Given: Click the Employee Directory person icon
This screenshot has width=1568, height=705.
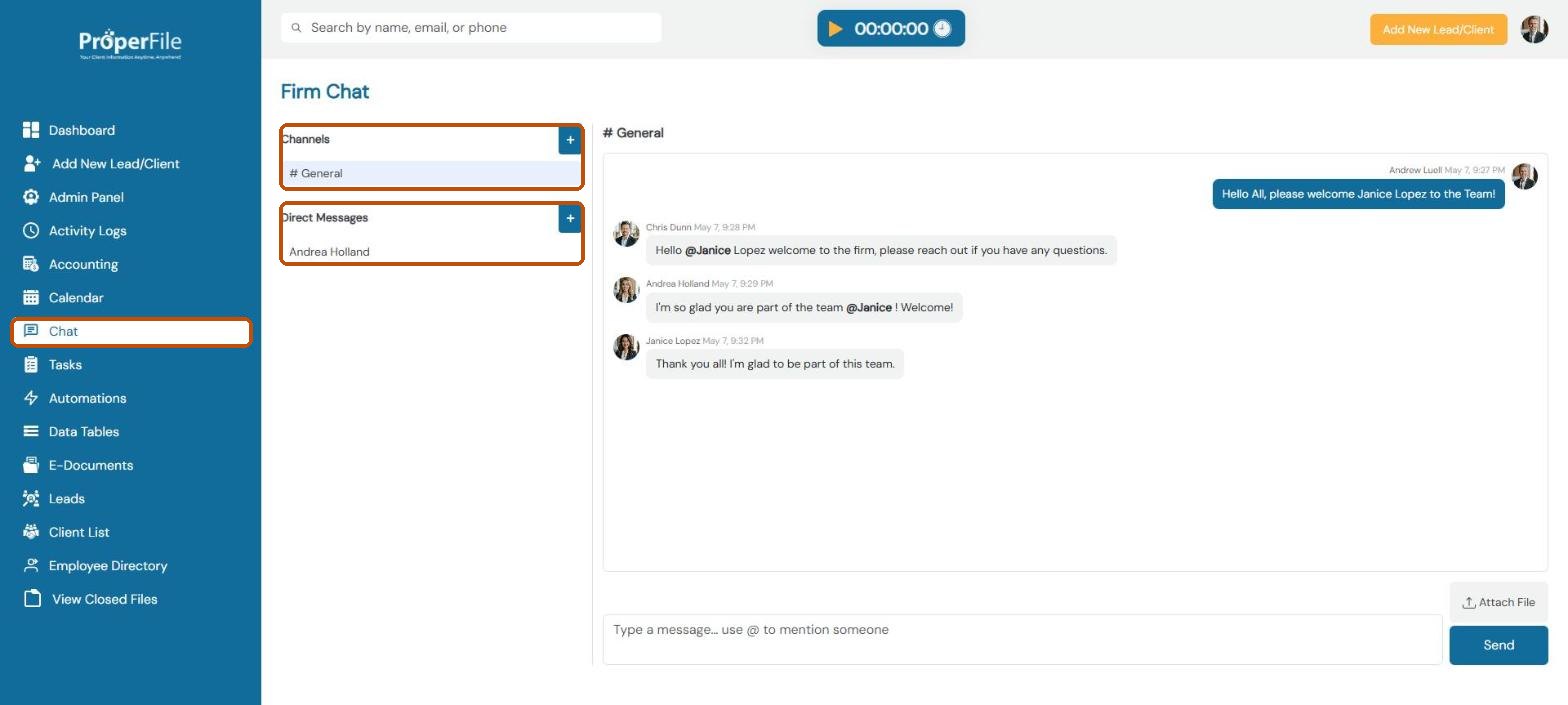Looking at the screenshot, I should pyautogui.click(x=31, y=565).
